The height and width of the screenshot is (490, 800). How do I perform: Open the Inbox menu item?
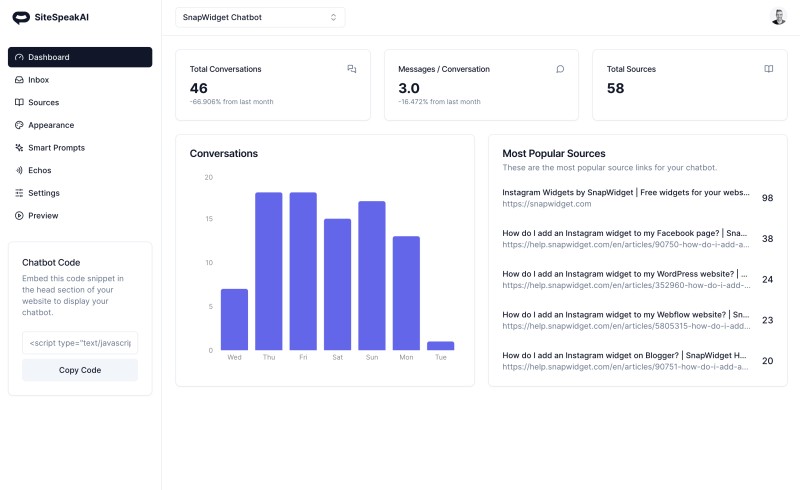[80, 80]
